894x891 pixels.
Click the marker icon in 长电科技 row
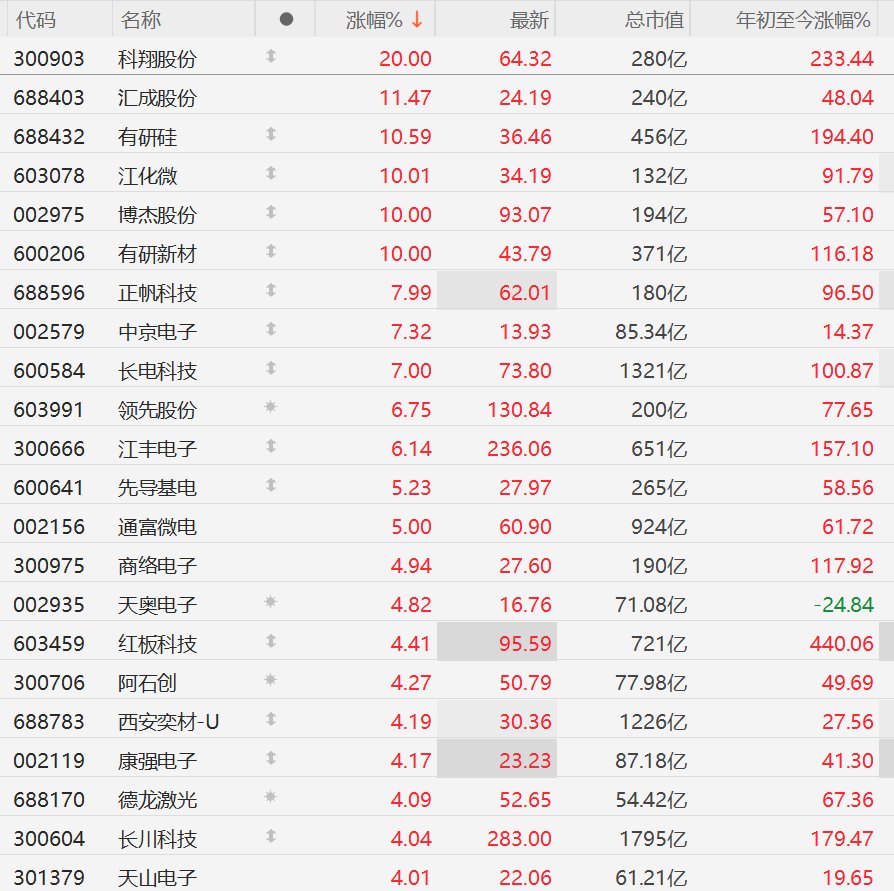coord(271,368)
